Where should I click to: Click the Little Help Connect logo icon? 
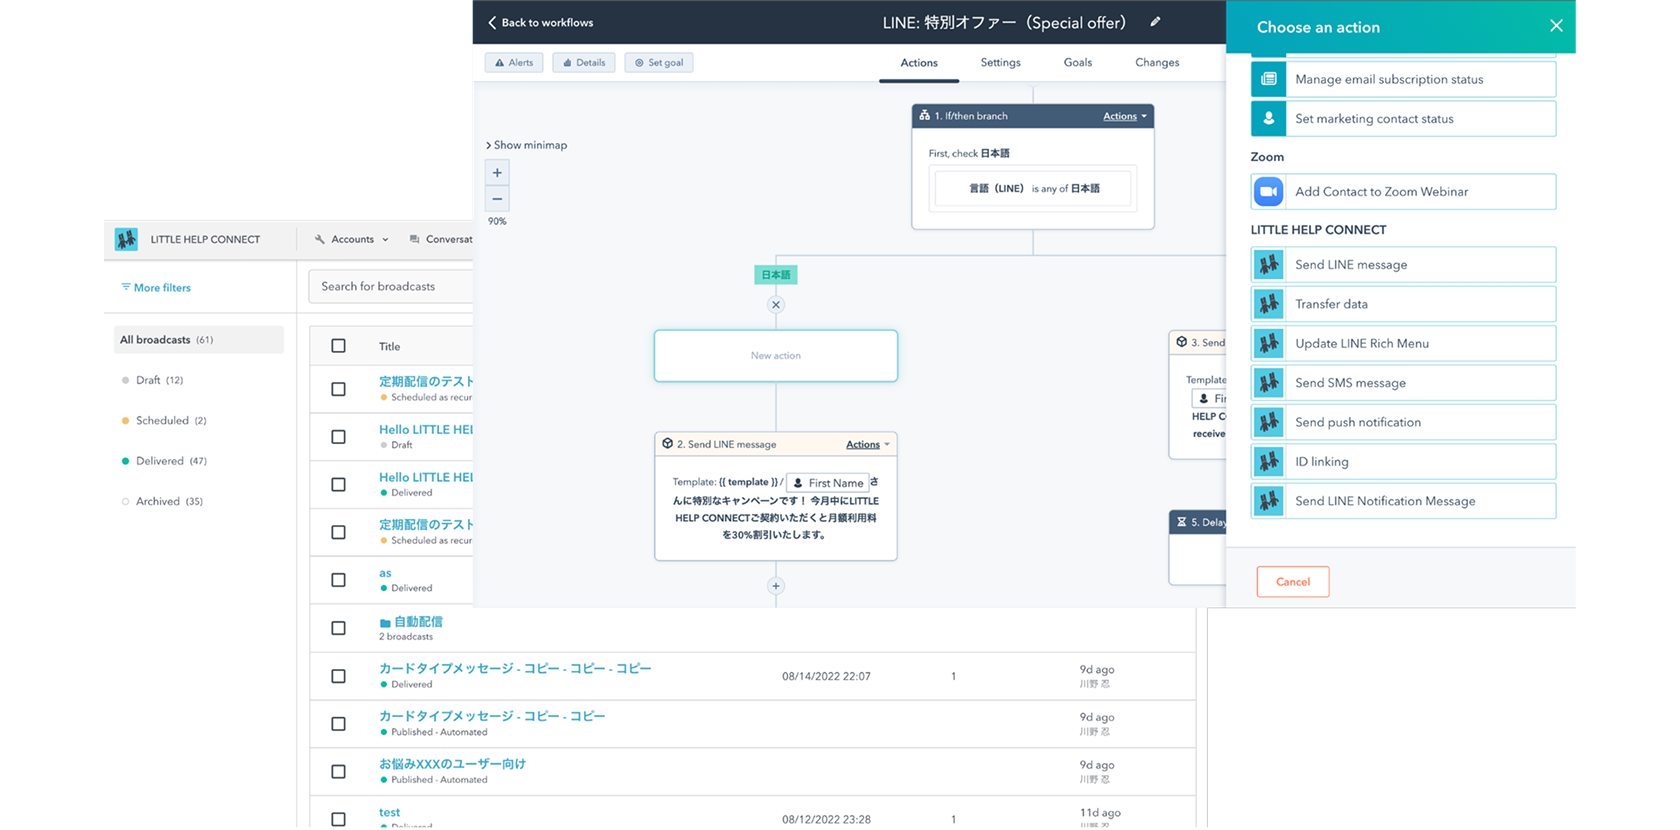[x=126, y=239]
